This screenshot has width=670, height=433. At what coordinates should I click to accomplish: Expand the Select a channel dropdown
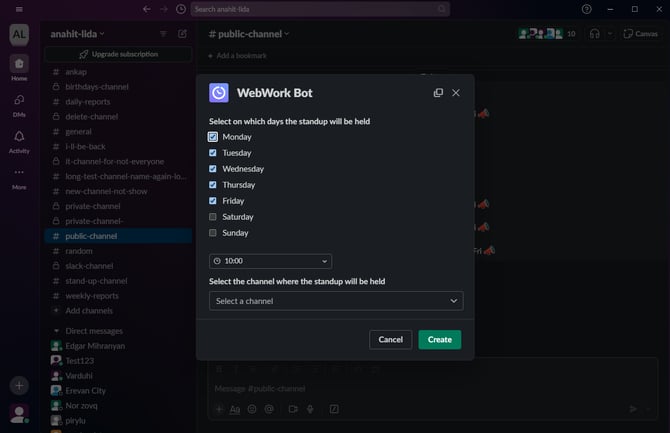click(336, 300)
